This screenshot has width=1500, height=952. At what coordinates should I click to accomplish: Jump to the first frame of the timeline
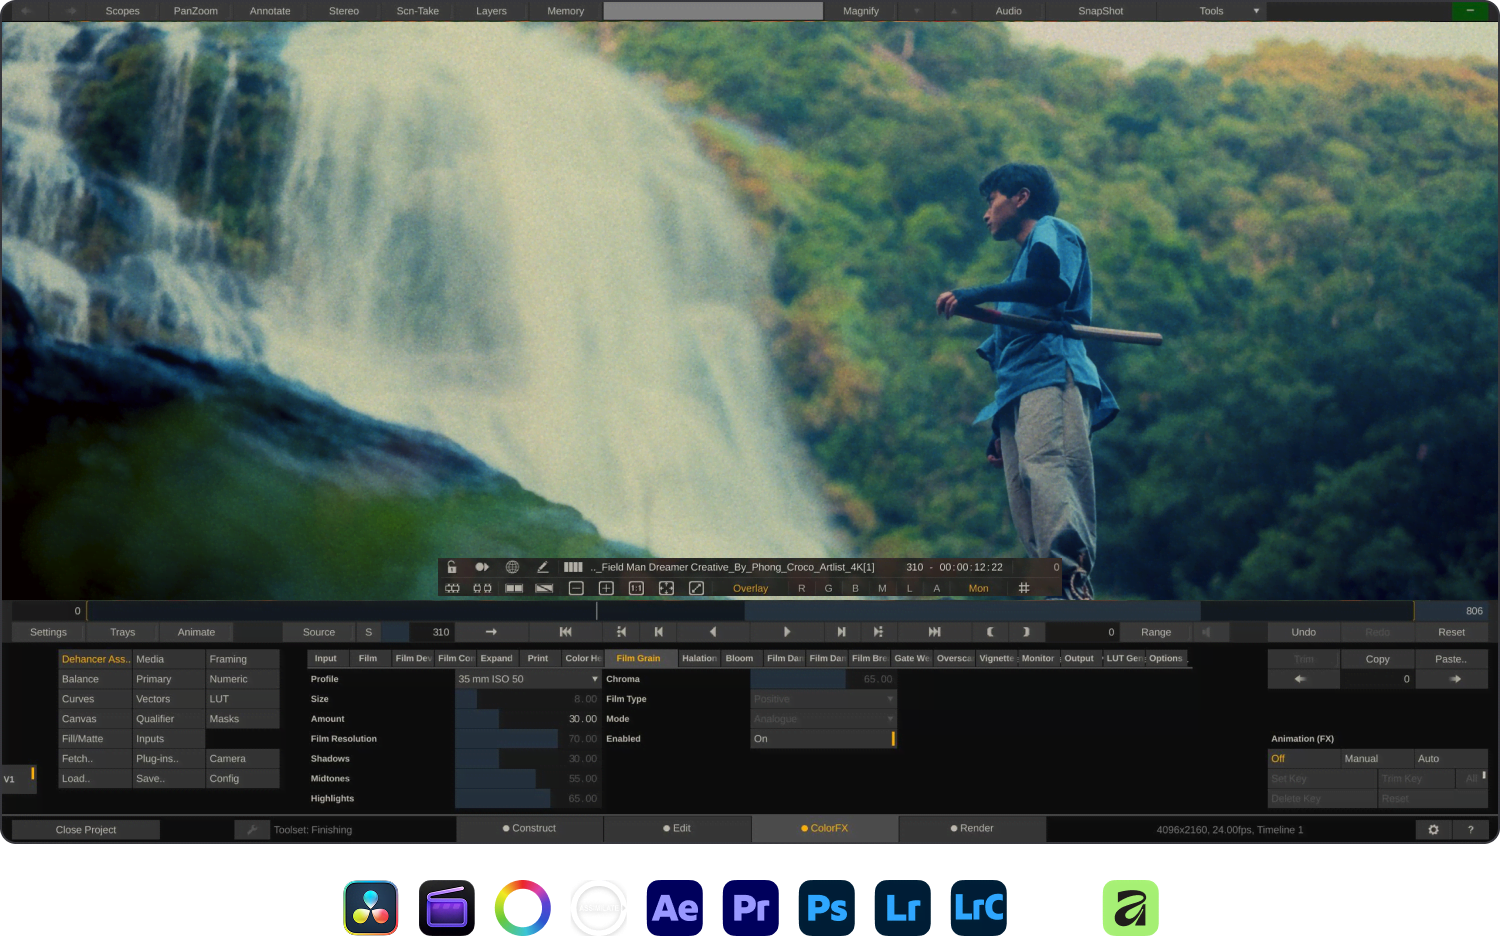tap(565, 632)
